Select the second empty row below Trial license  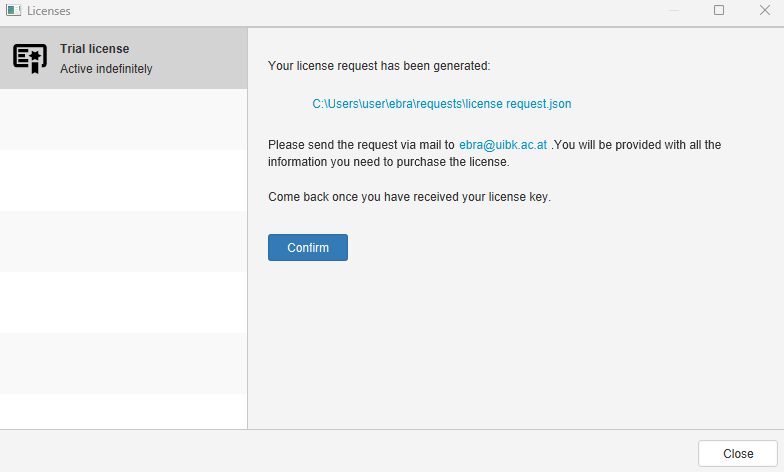click(123, 180)
